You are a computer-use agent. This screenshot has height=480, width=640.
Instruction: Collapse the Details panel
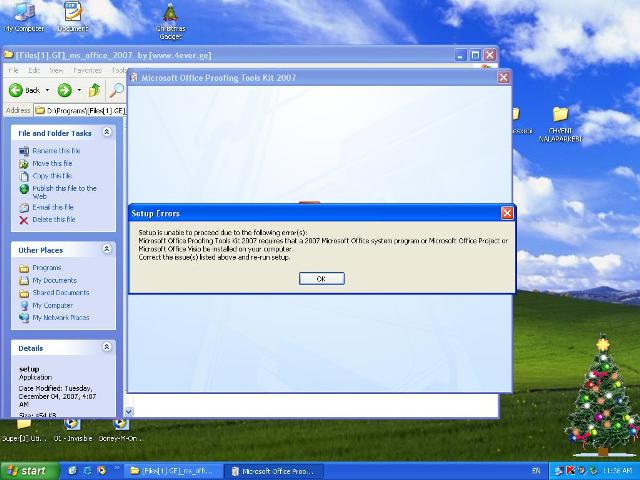[x=107, y=347]
